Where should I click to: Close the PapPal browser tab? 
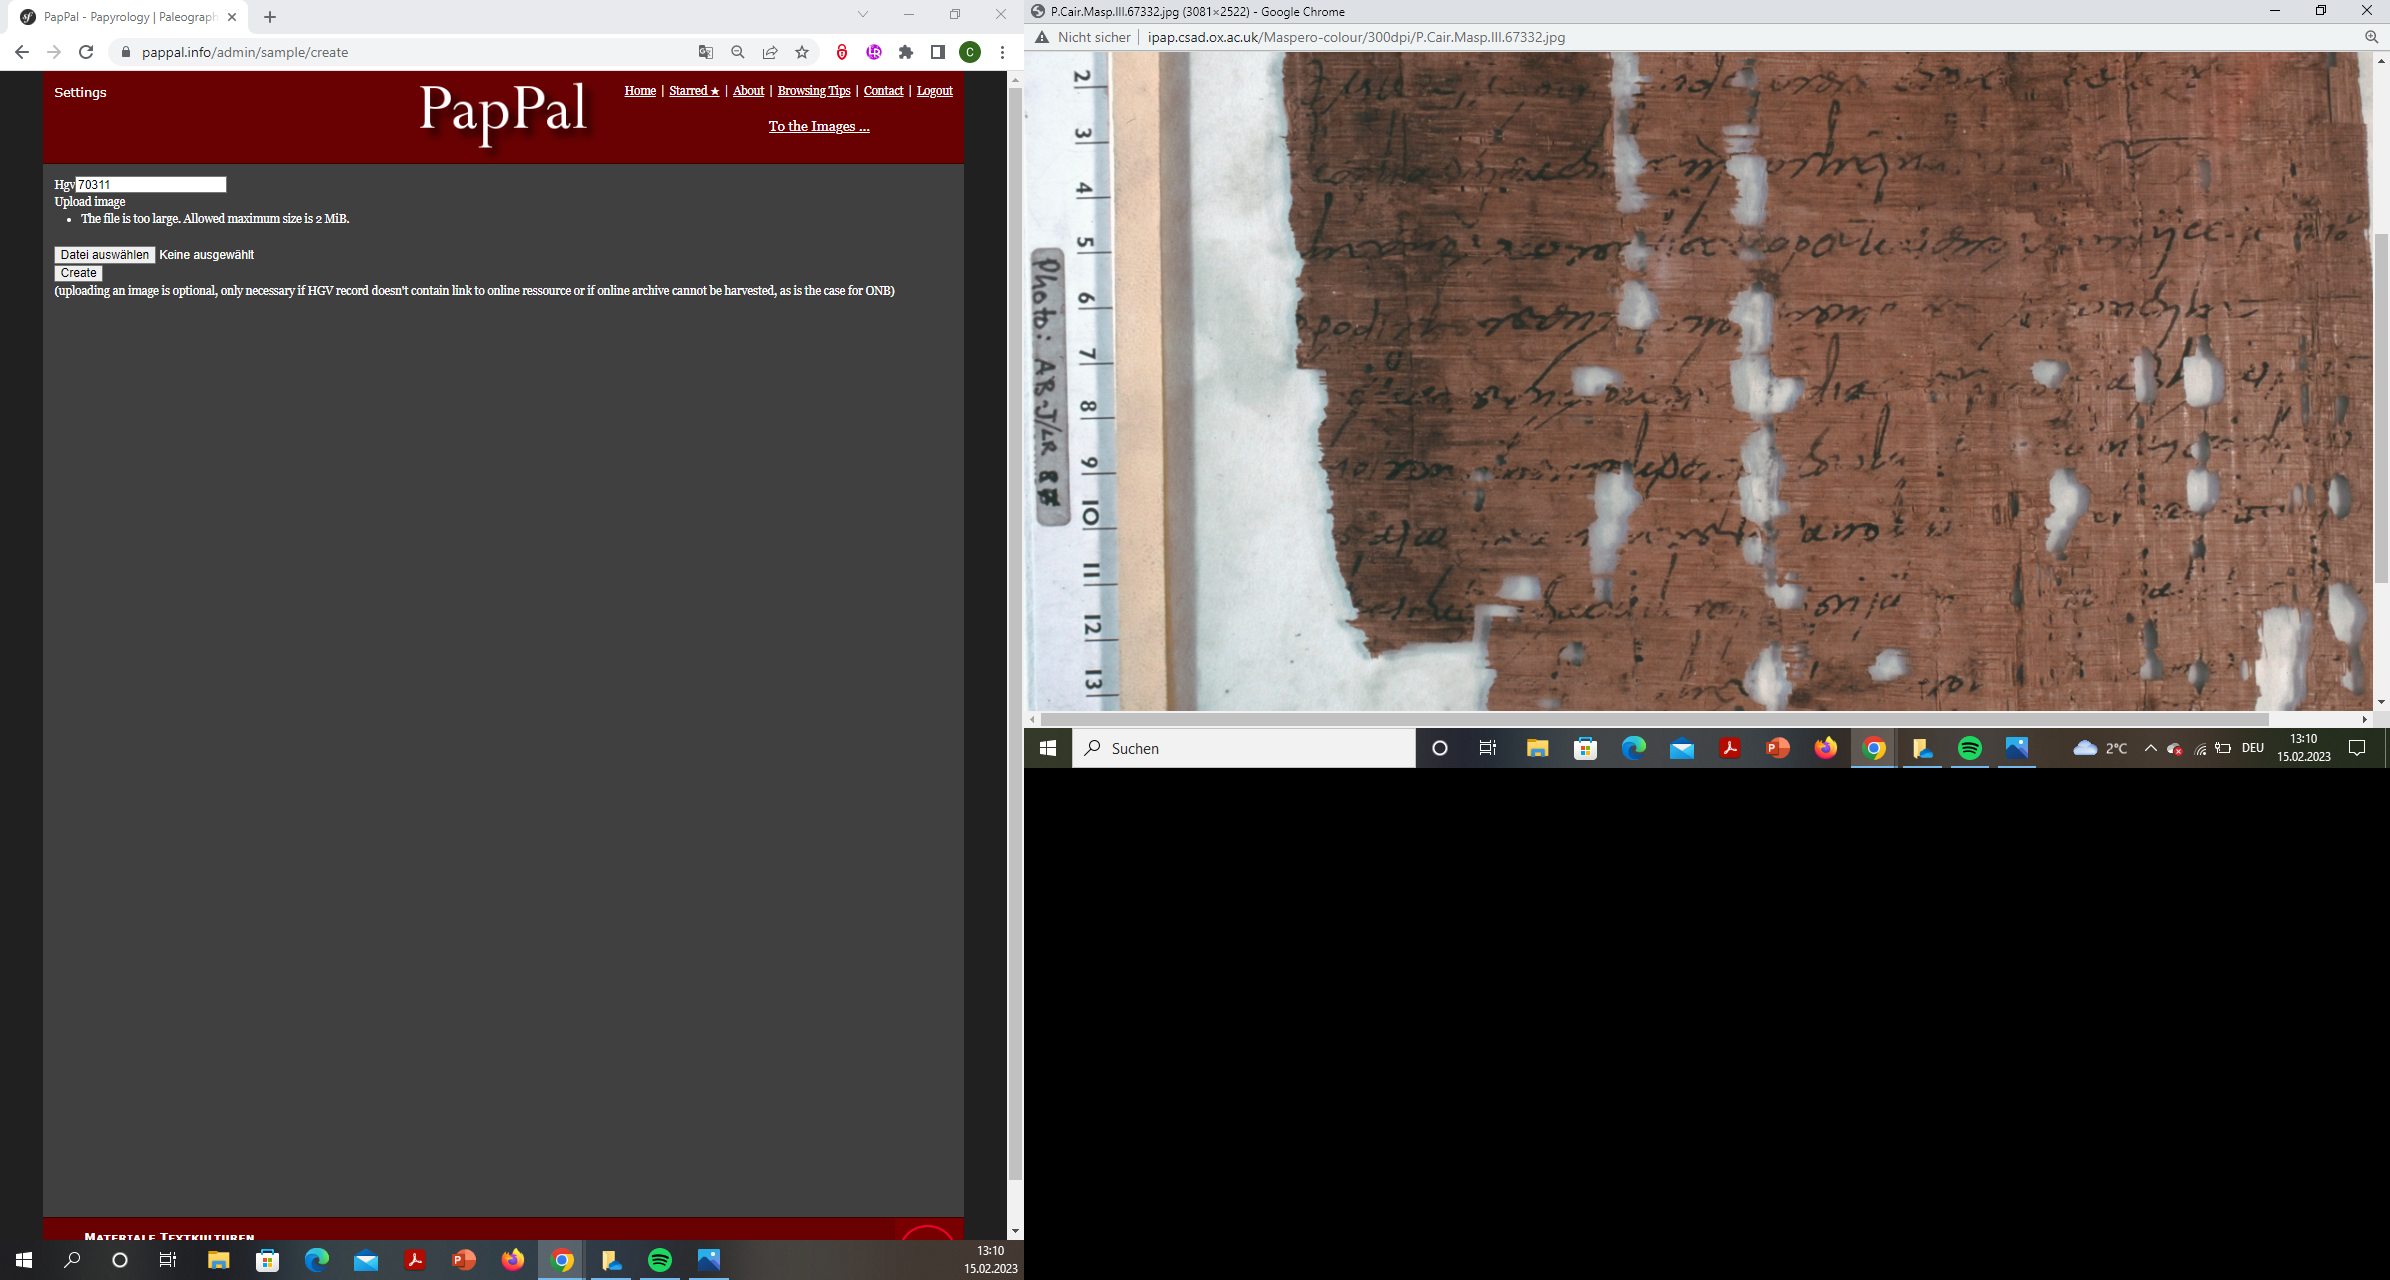pos(232,17)
